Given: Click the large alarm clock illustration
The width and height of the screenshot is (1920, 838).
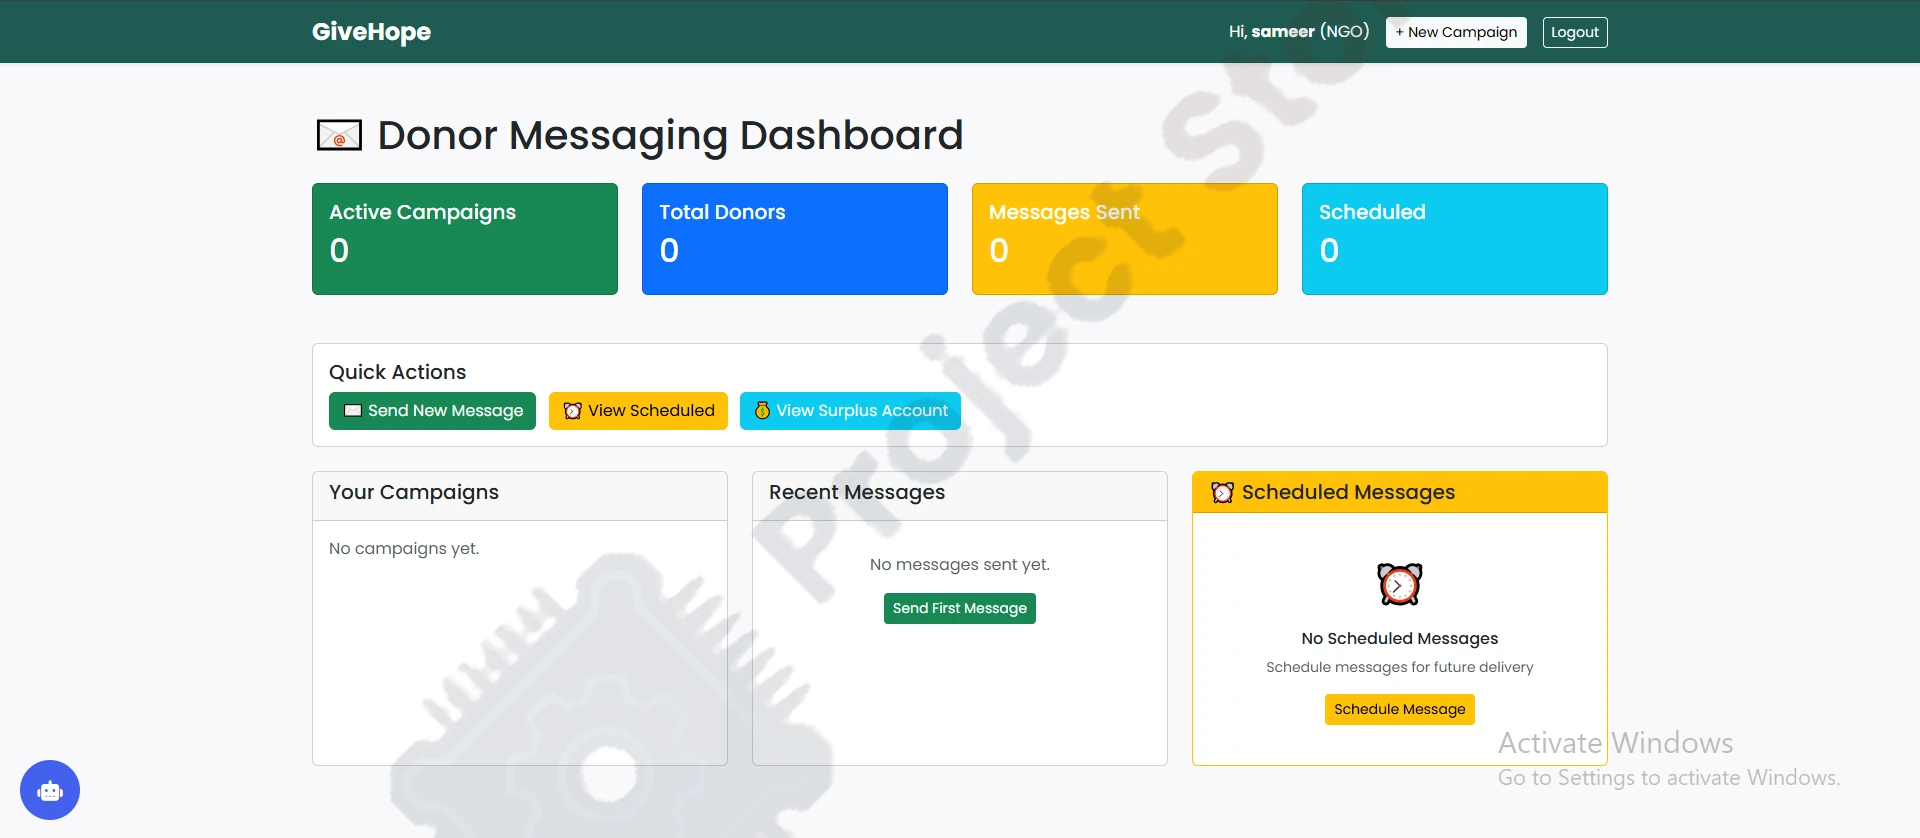Looking at the screenshot, I should click(1399, 584).
